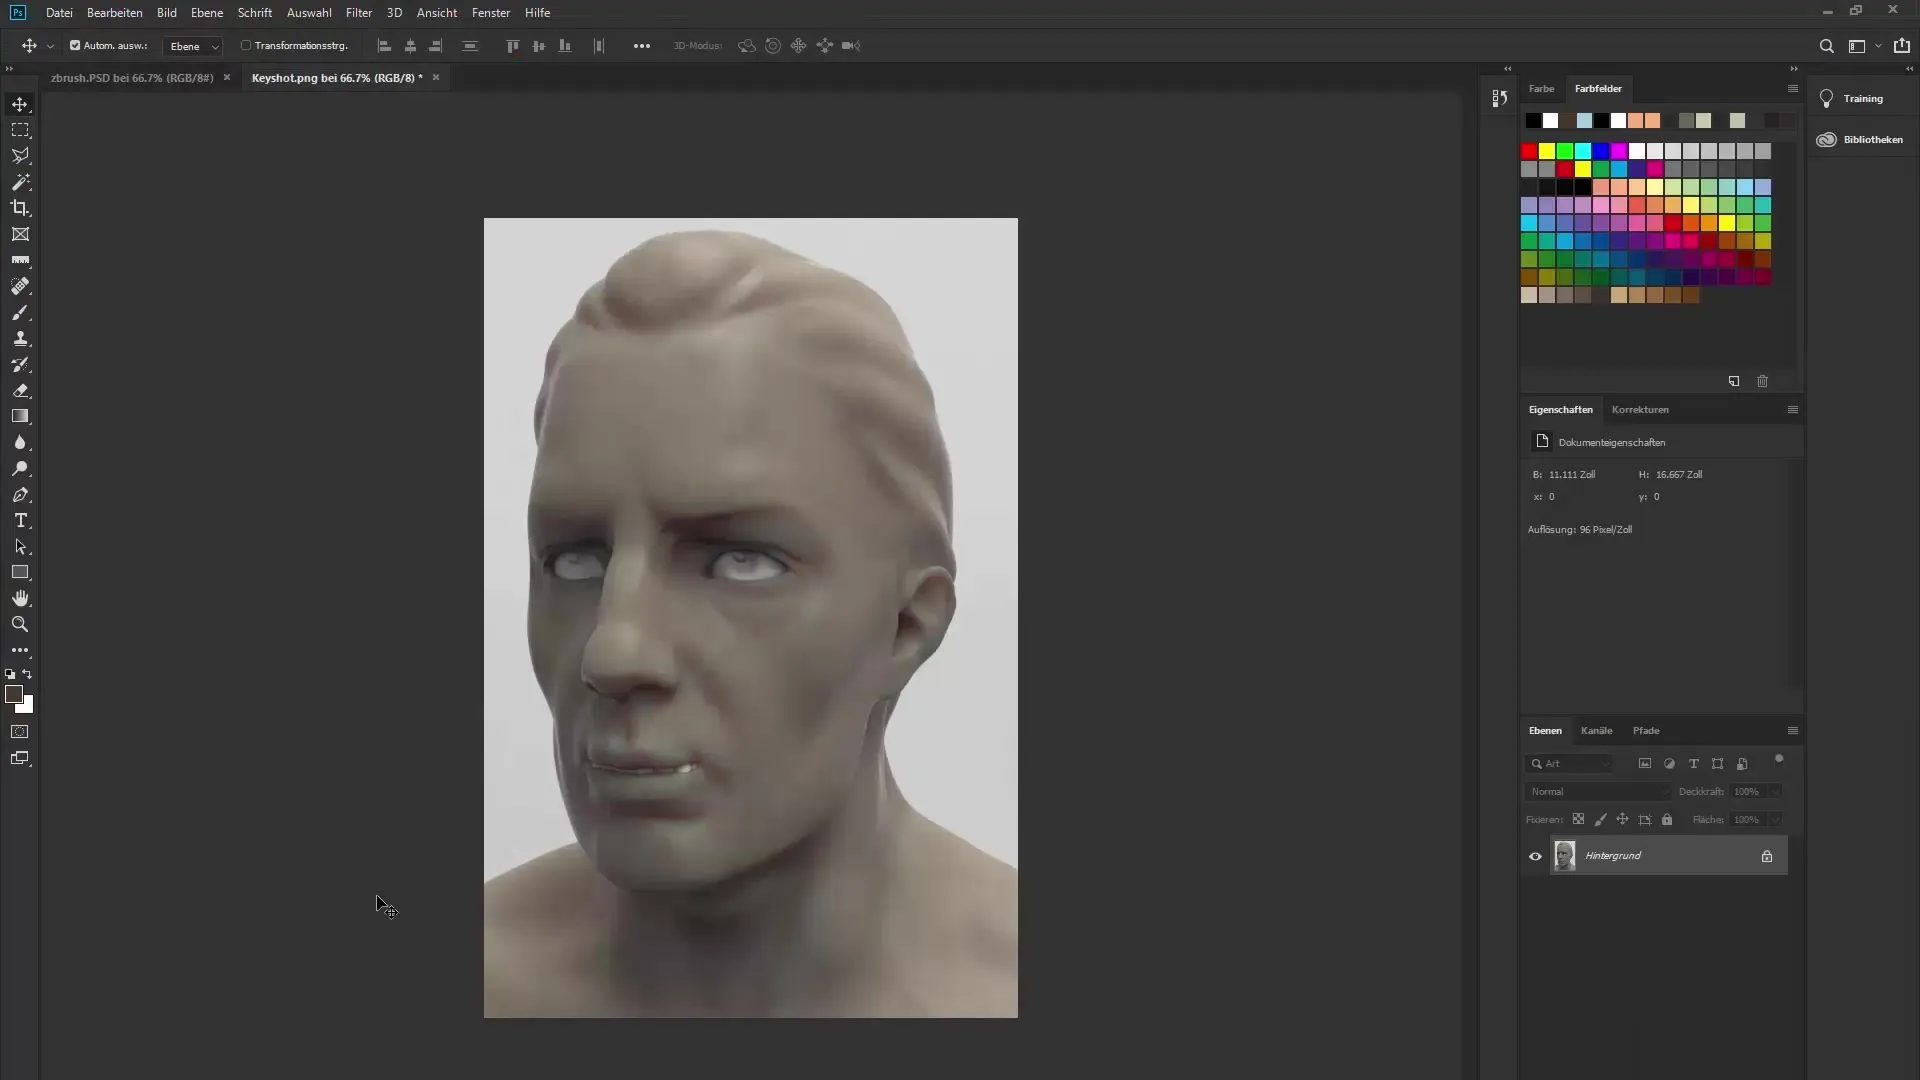Select the Gradient tool
1920x1080 pixels.
pos(20,416)
